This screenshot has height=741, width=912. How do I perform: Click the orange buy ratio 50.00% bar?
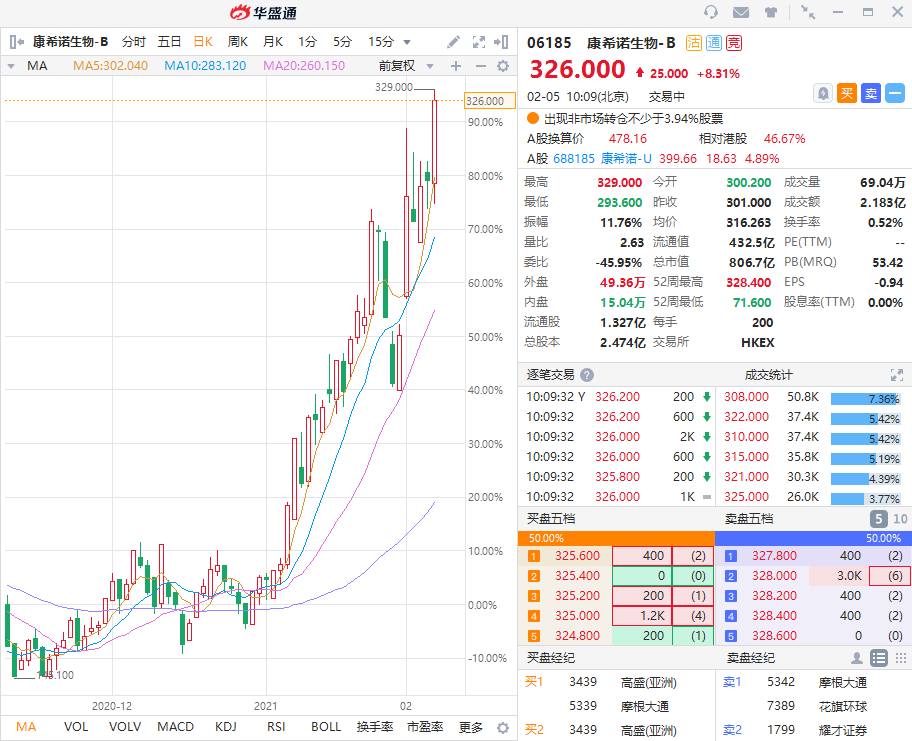pos(616,538)
